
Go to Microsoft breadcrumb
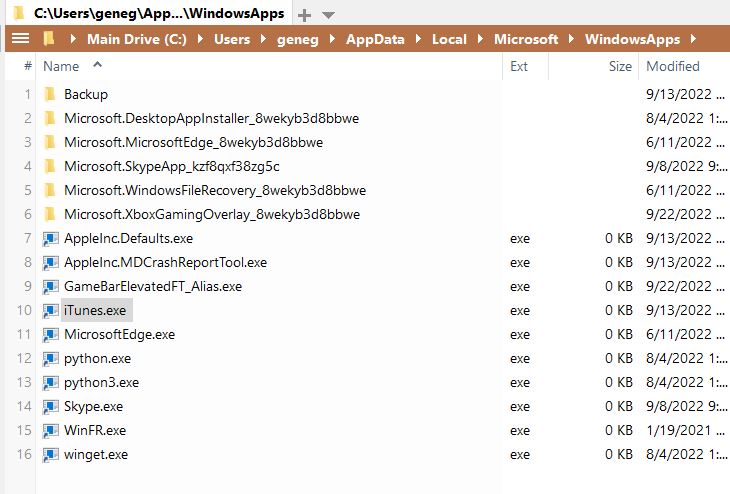tap(526, 39)
